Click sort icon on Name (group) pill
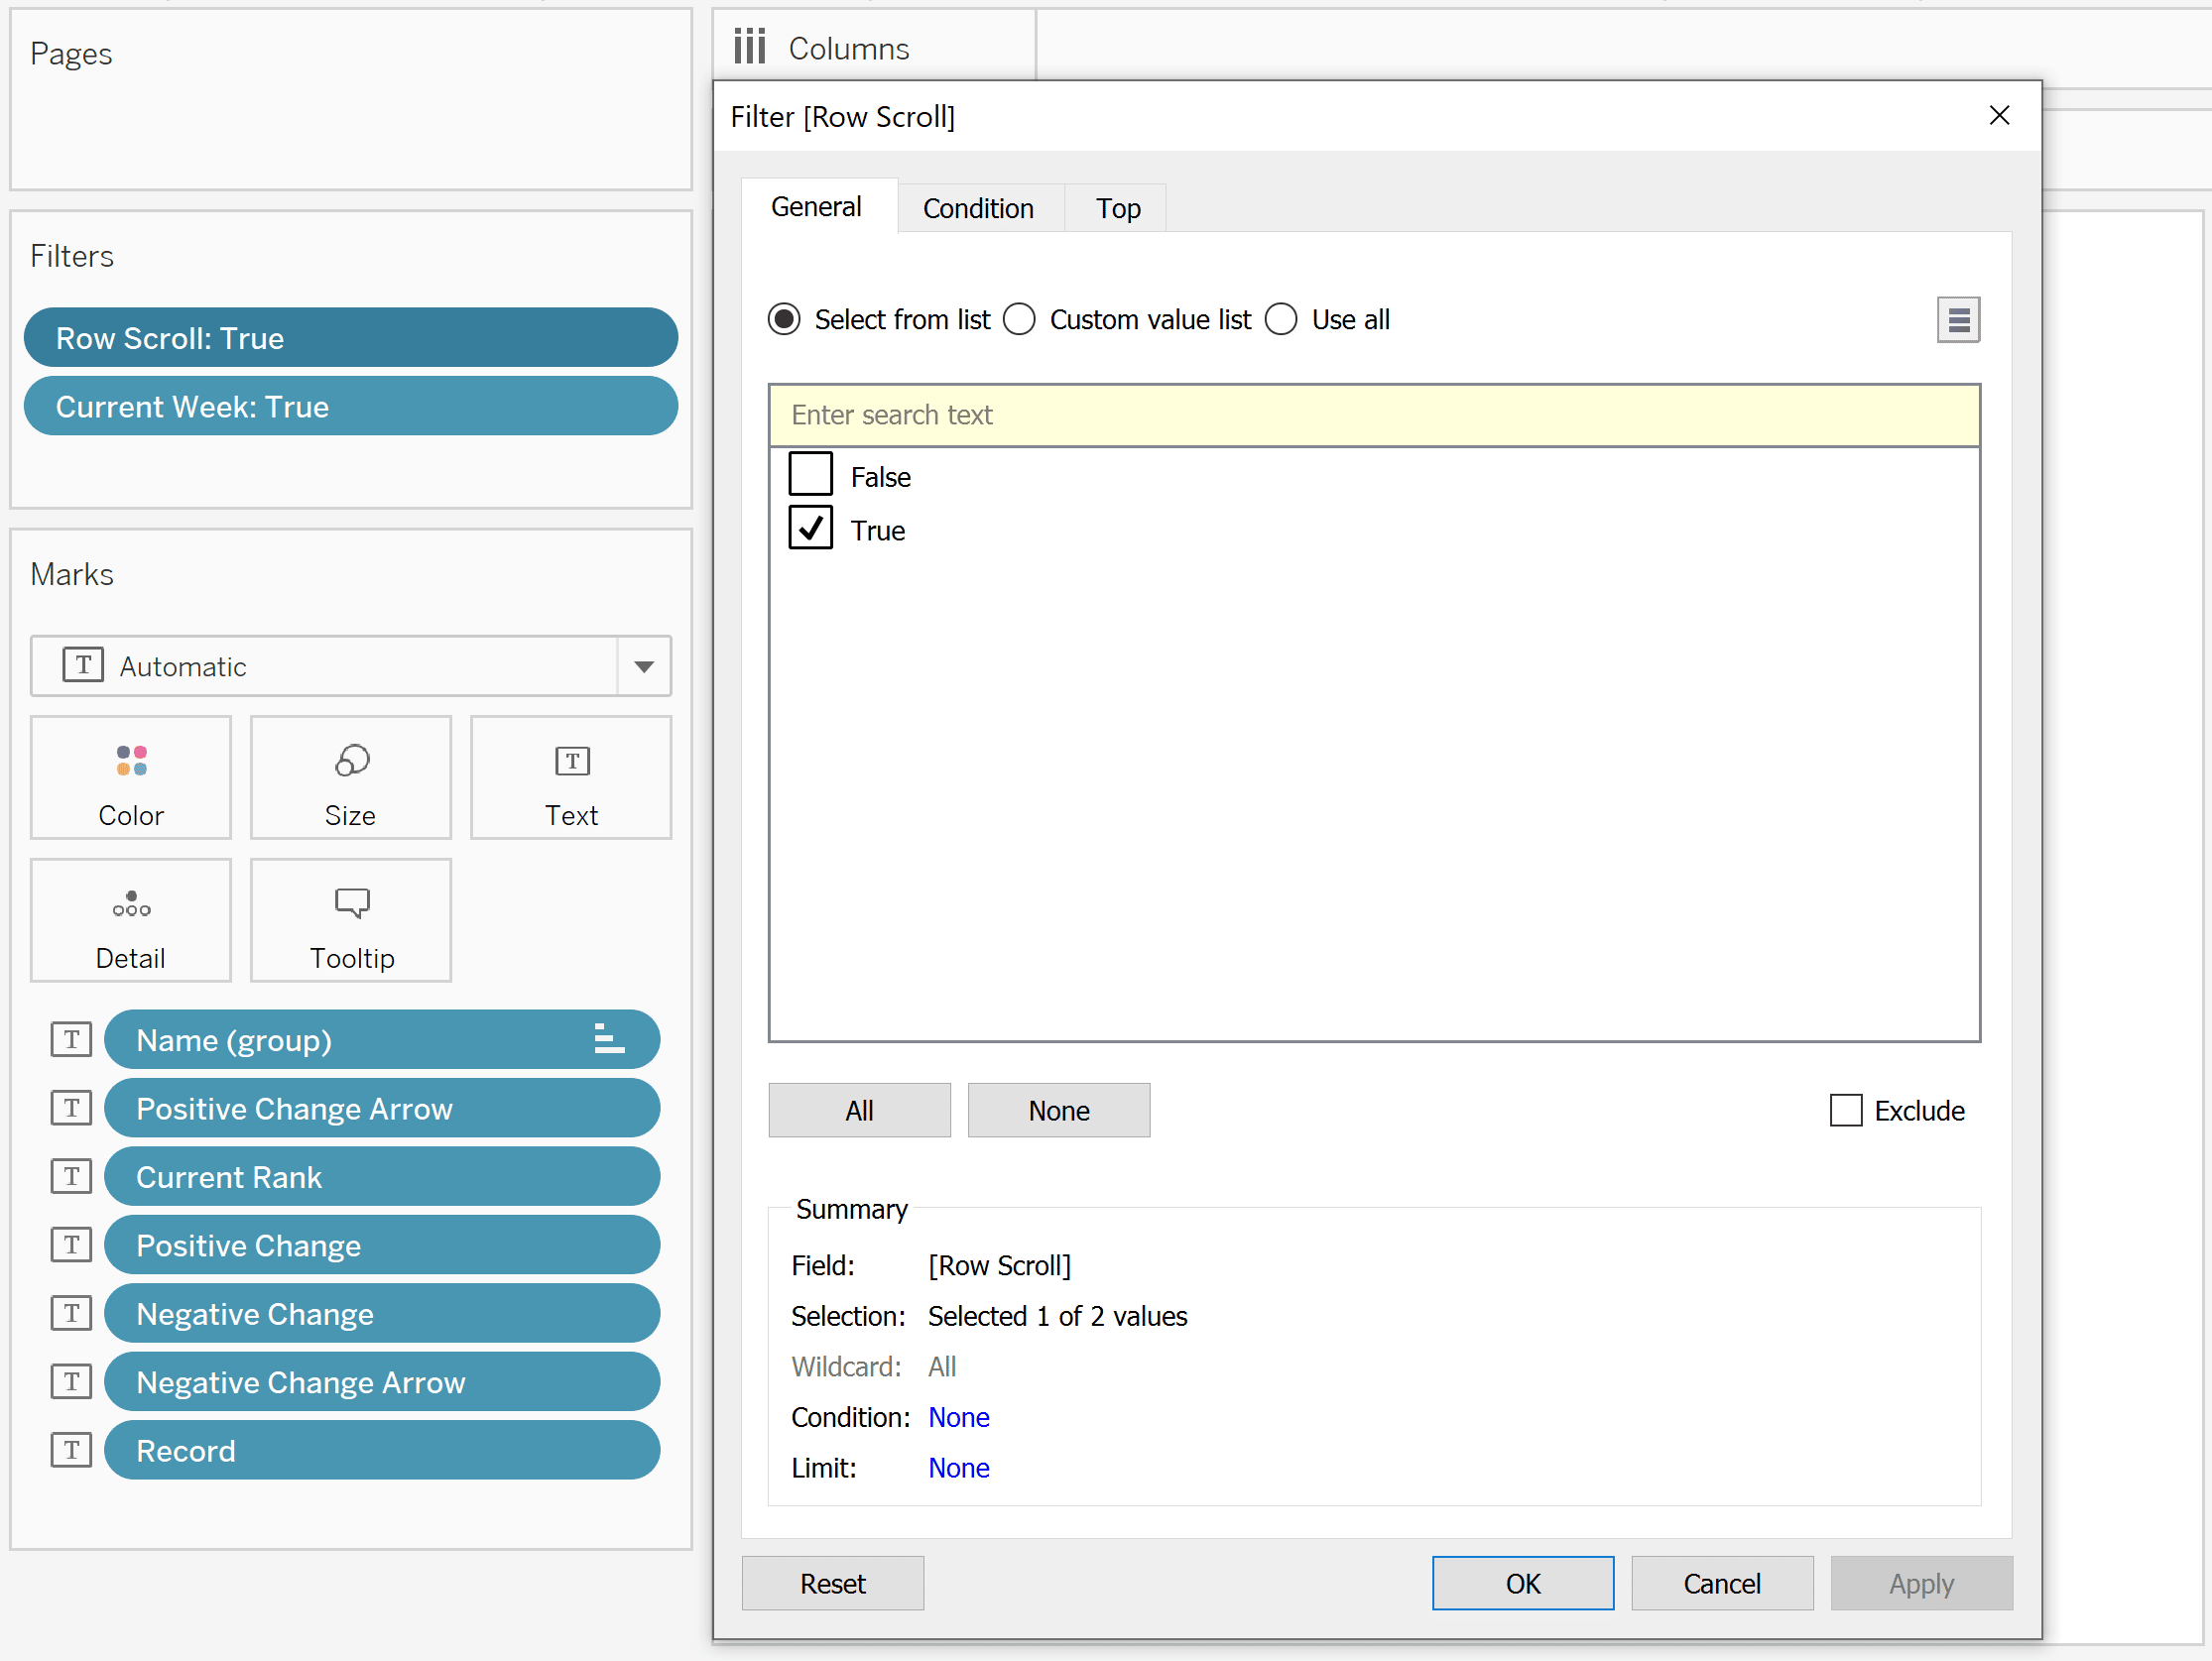Viewport: 2212px width, 1661px height. point(609,1039)
